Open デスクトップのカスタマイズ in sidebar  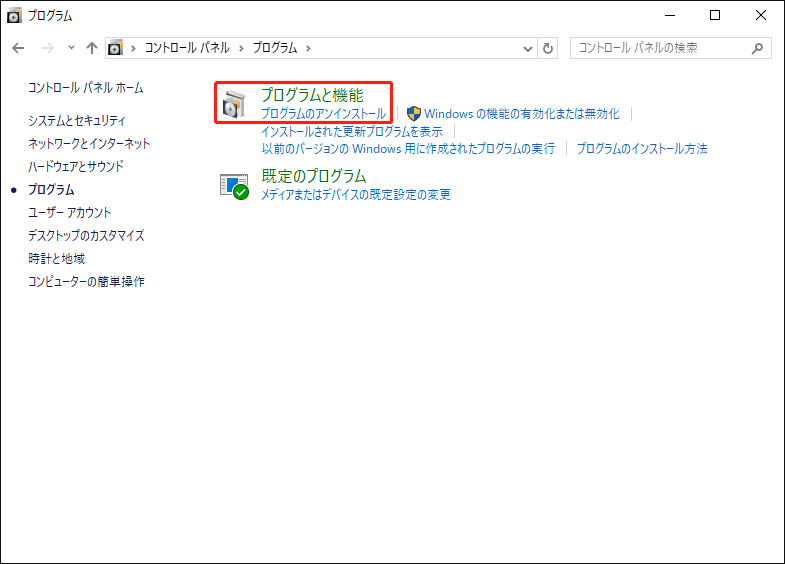point(86,236)
